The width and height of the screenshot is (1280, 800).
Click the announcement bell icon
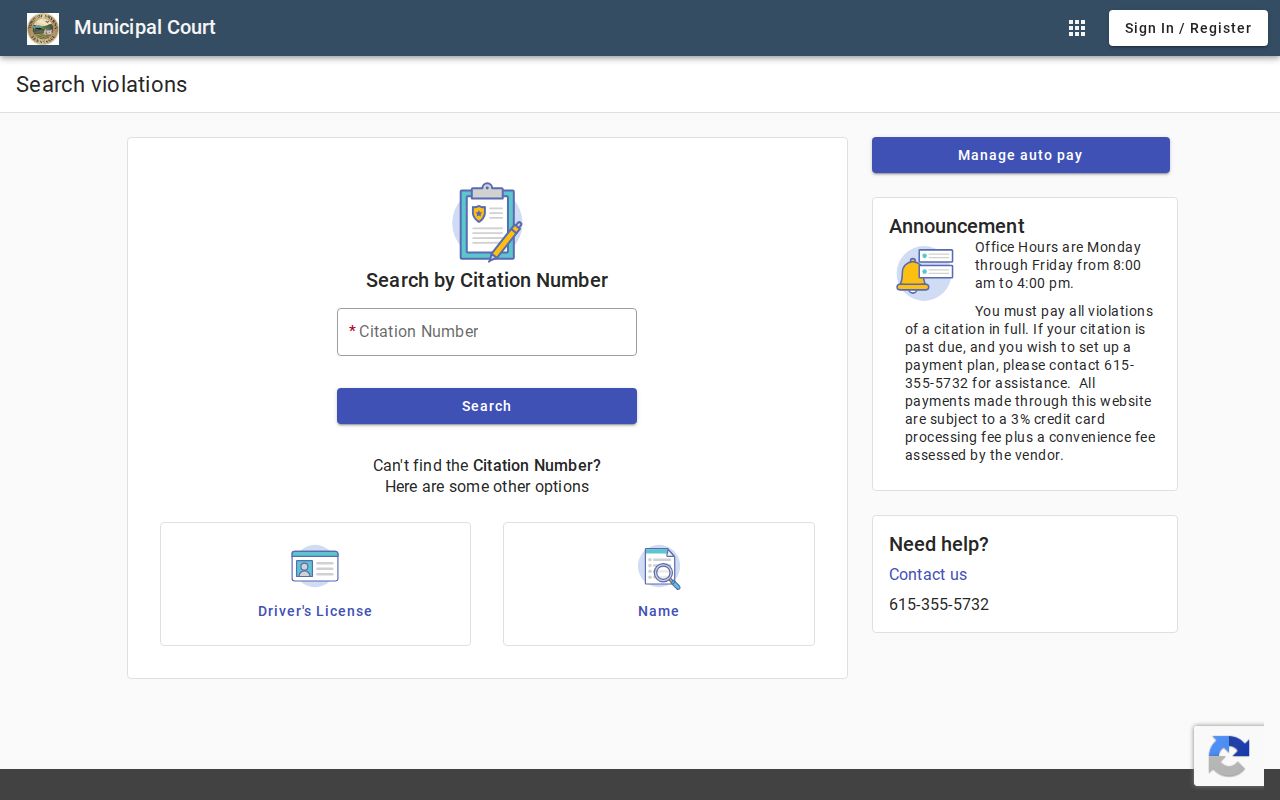(x=925, y=273)
